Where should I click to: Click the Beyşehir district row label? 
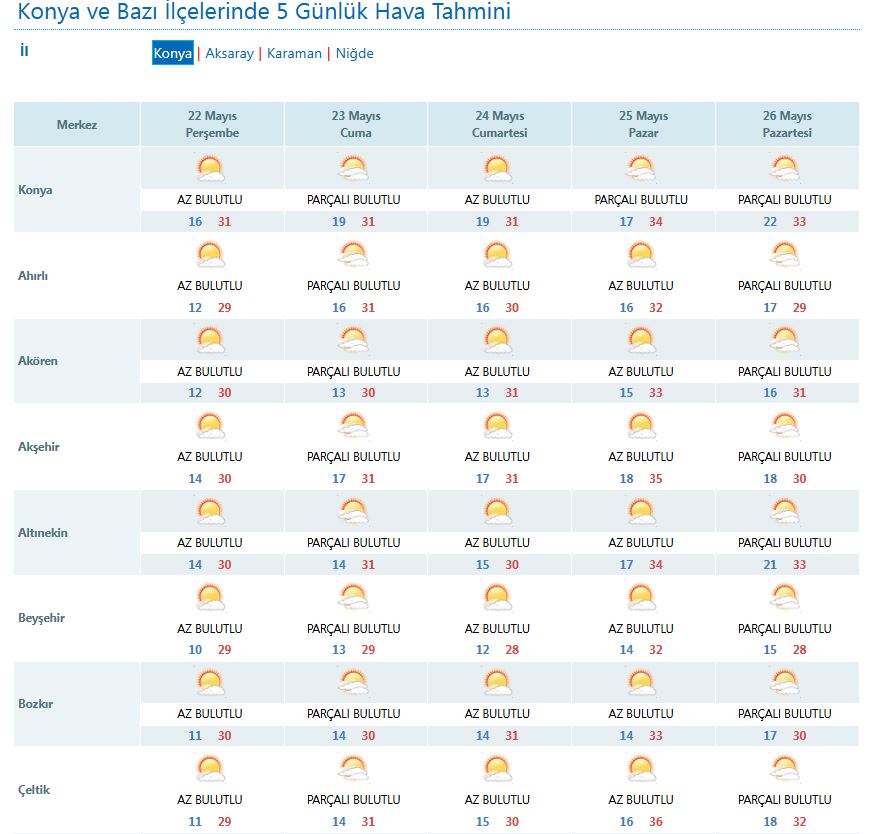click(41, 618)
